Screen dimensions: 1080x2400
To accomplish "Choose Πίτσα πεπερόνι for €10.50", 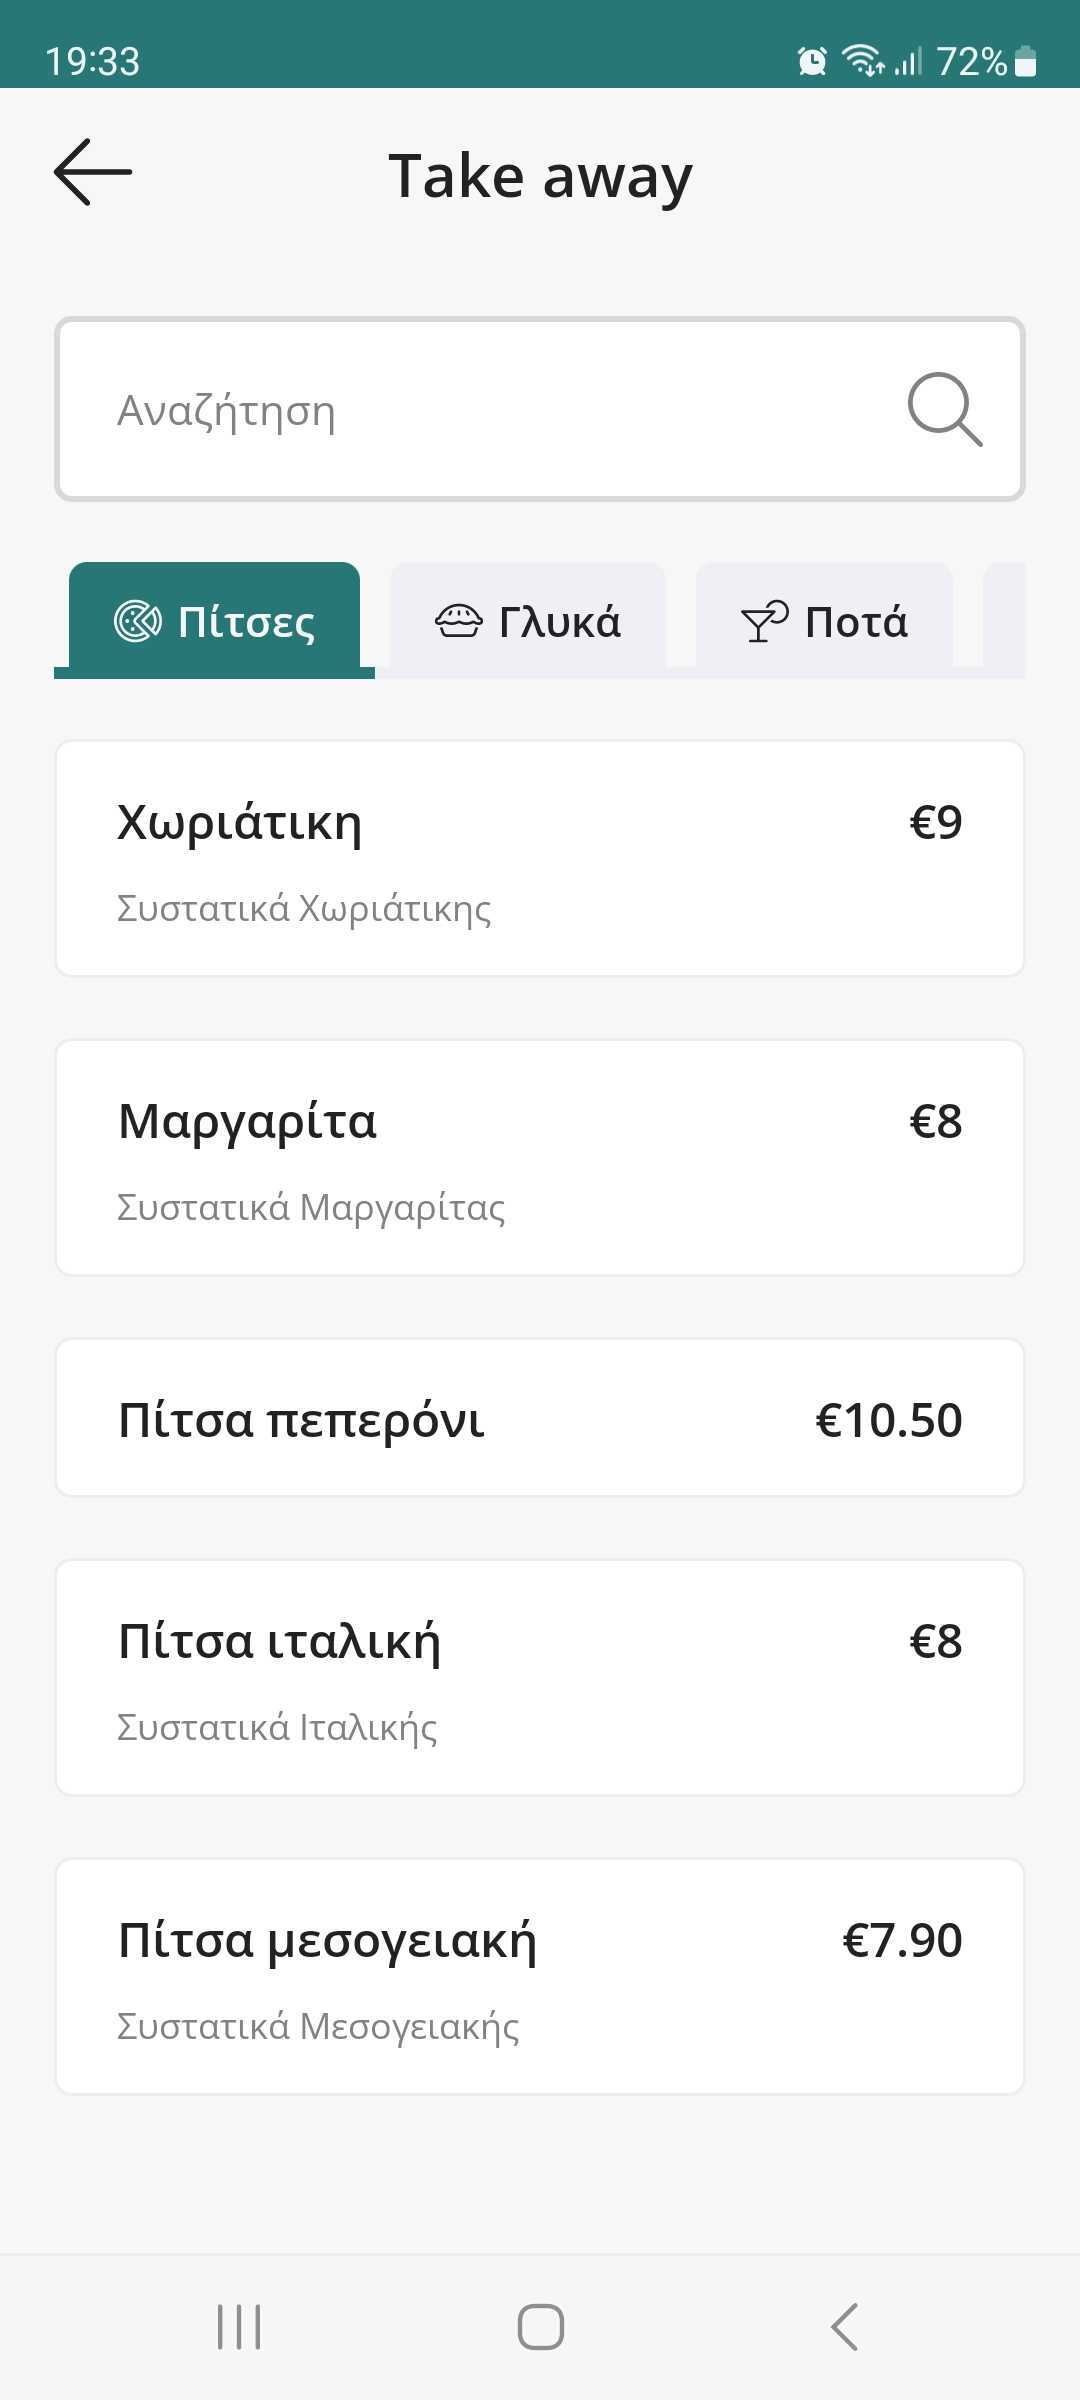I will [540, 1417].
